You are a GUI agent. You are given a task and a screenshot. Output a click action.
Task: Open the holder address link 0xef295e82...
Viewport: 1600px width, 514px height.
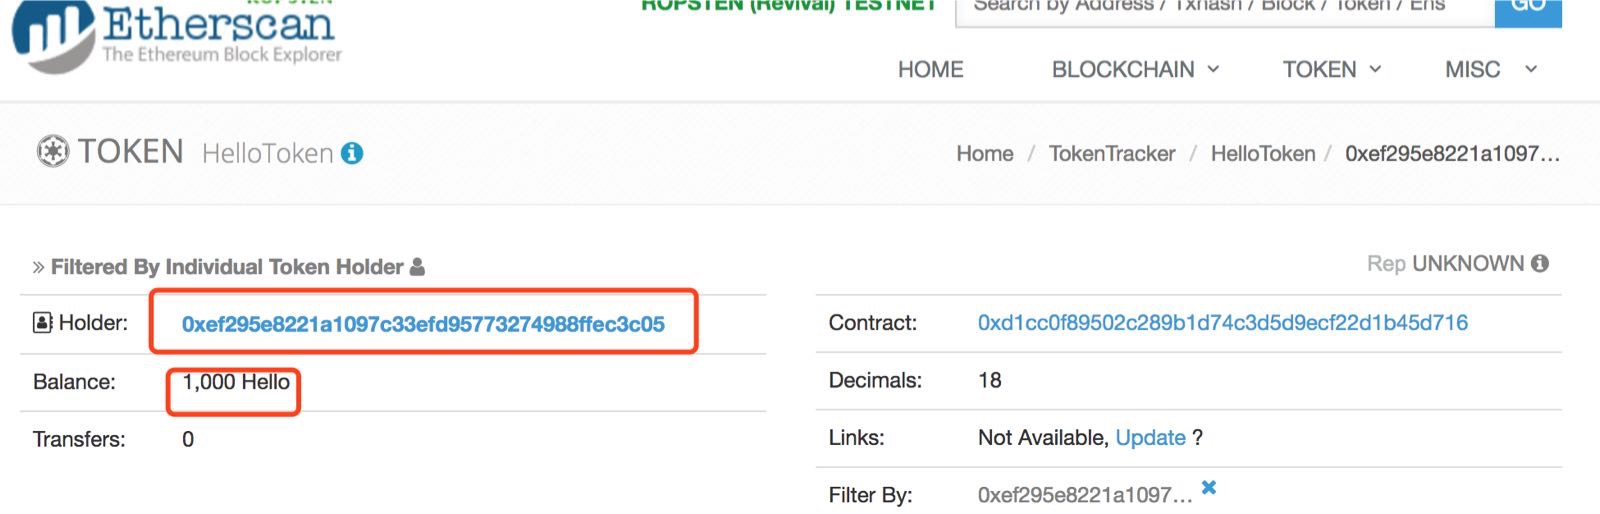click(423, 324)
